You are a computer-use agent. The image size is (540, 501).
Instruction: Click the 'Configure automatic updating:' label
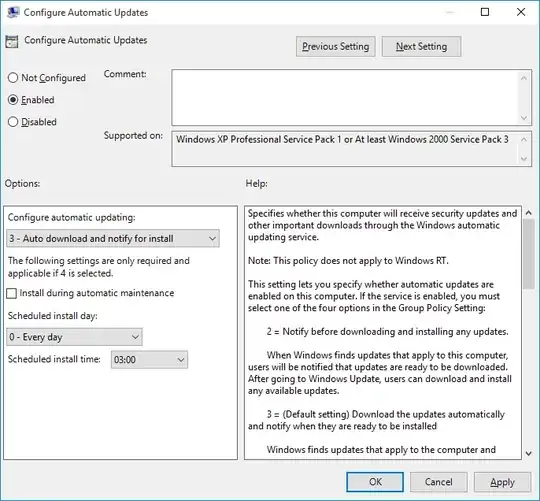click(72, 218)
